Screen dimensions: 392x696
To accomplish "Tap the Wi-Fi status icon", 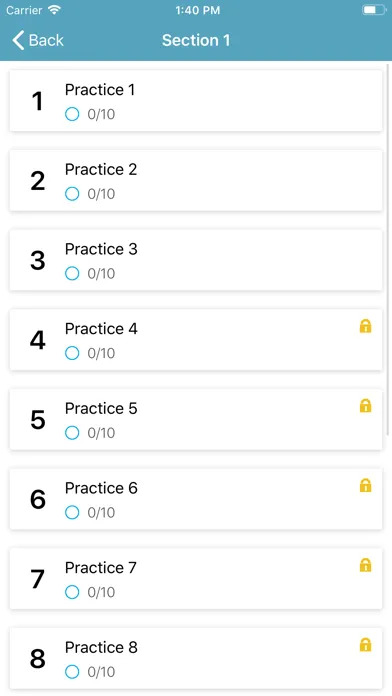I will coord(55,10).
